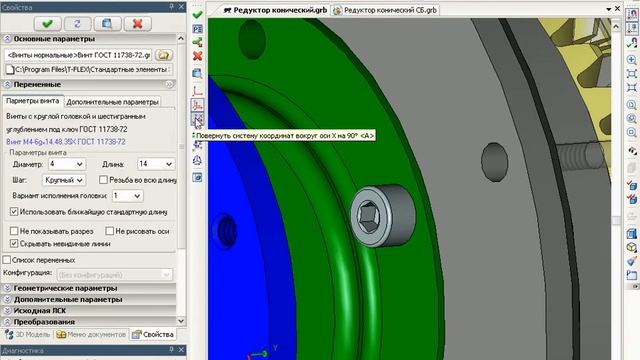Switch to the Дополнительные параметры tab

point(112,102)
